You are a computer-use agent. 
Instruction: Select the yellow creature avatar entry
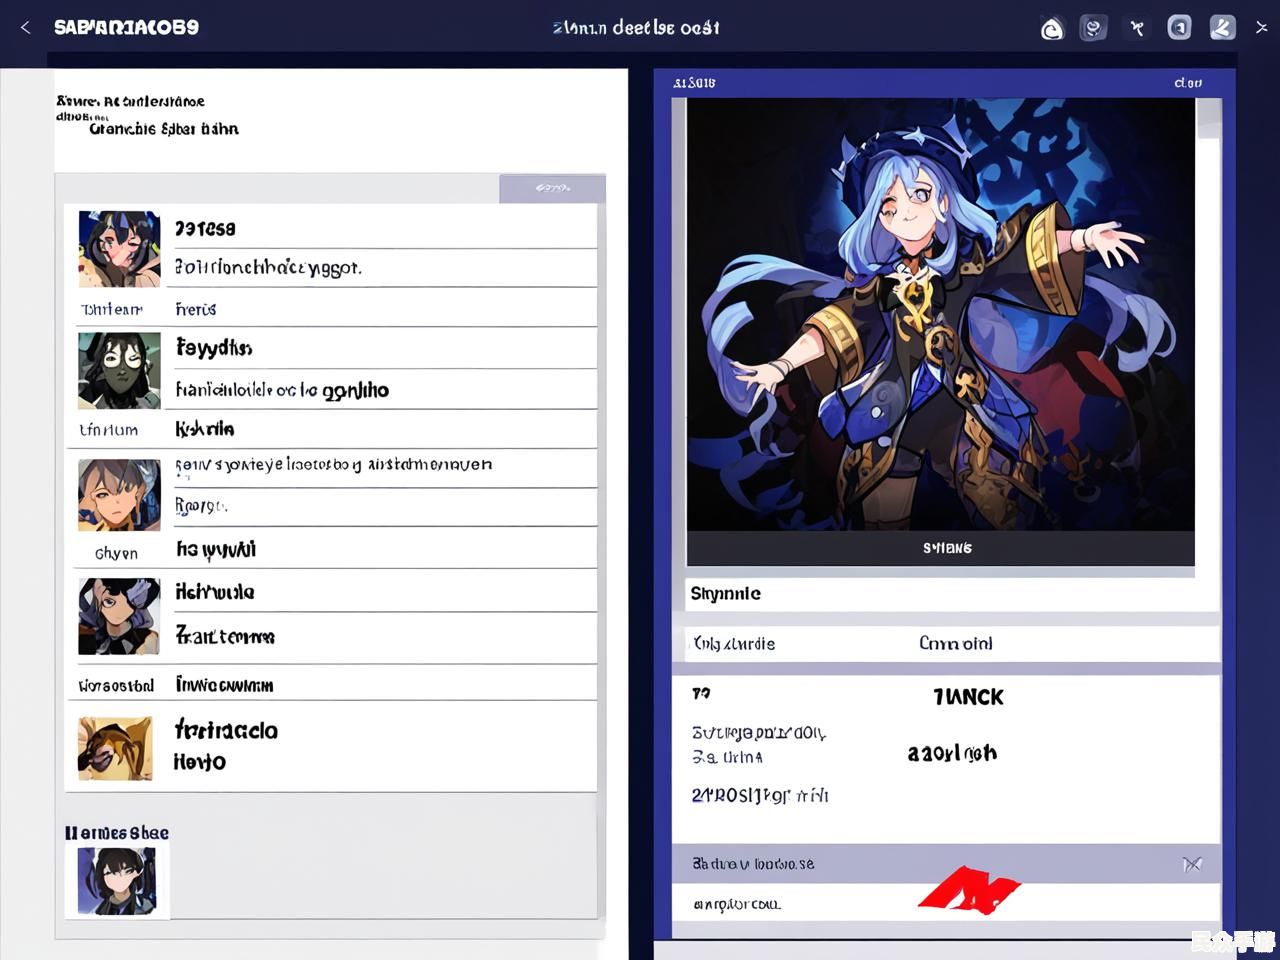point(116,748)
